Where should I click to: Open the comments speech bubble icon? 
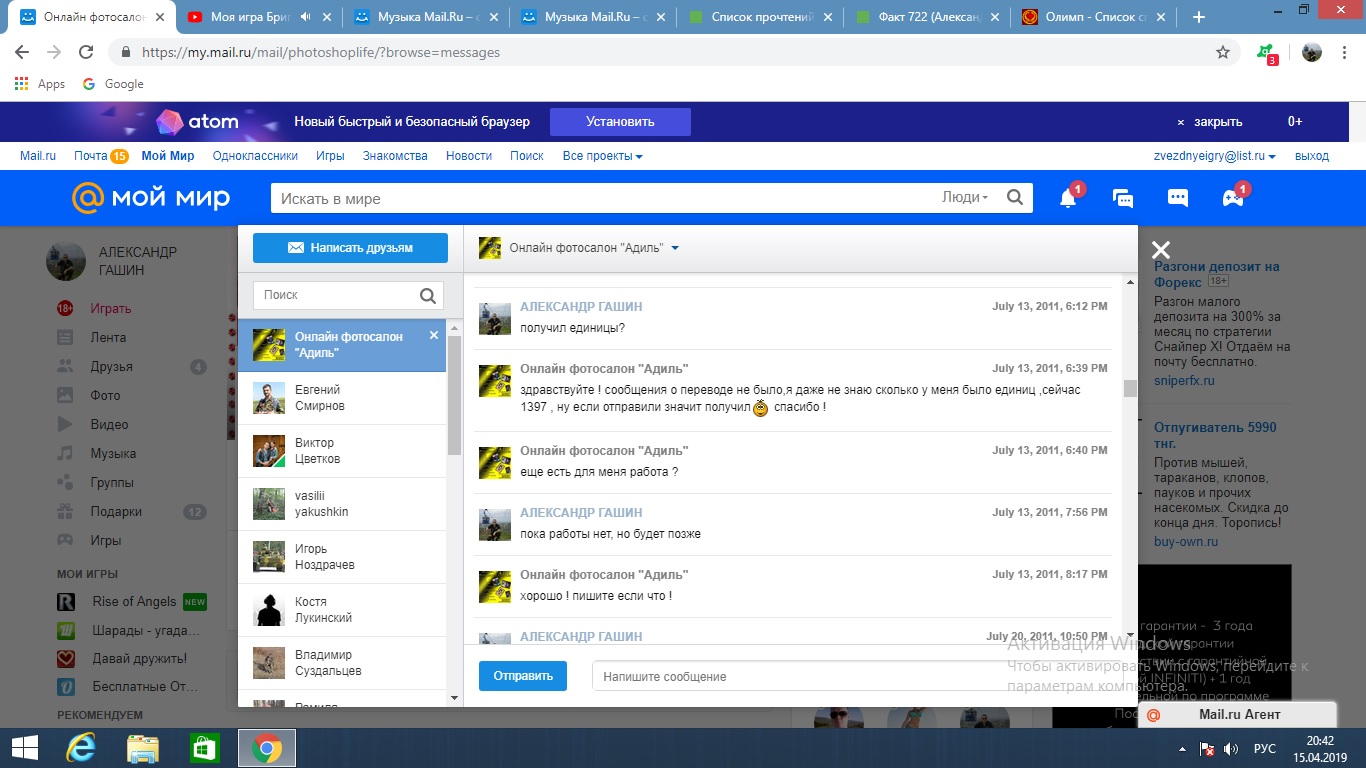click(x=1178, y=198)
